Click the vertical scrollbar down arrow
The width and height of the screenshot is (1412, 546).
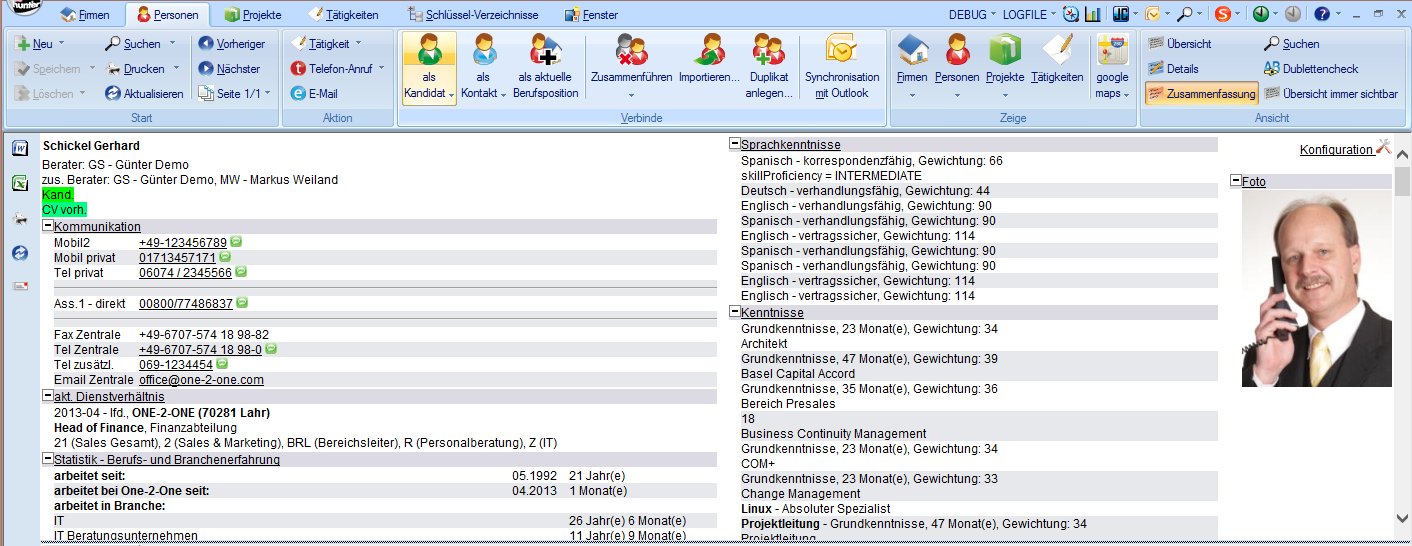pyautogui.click(x=1402, y=518)
